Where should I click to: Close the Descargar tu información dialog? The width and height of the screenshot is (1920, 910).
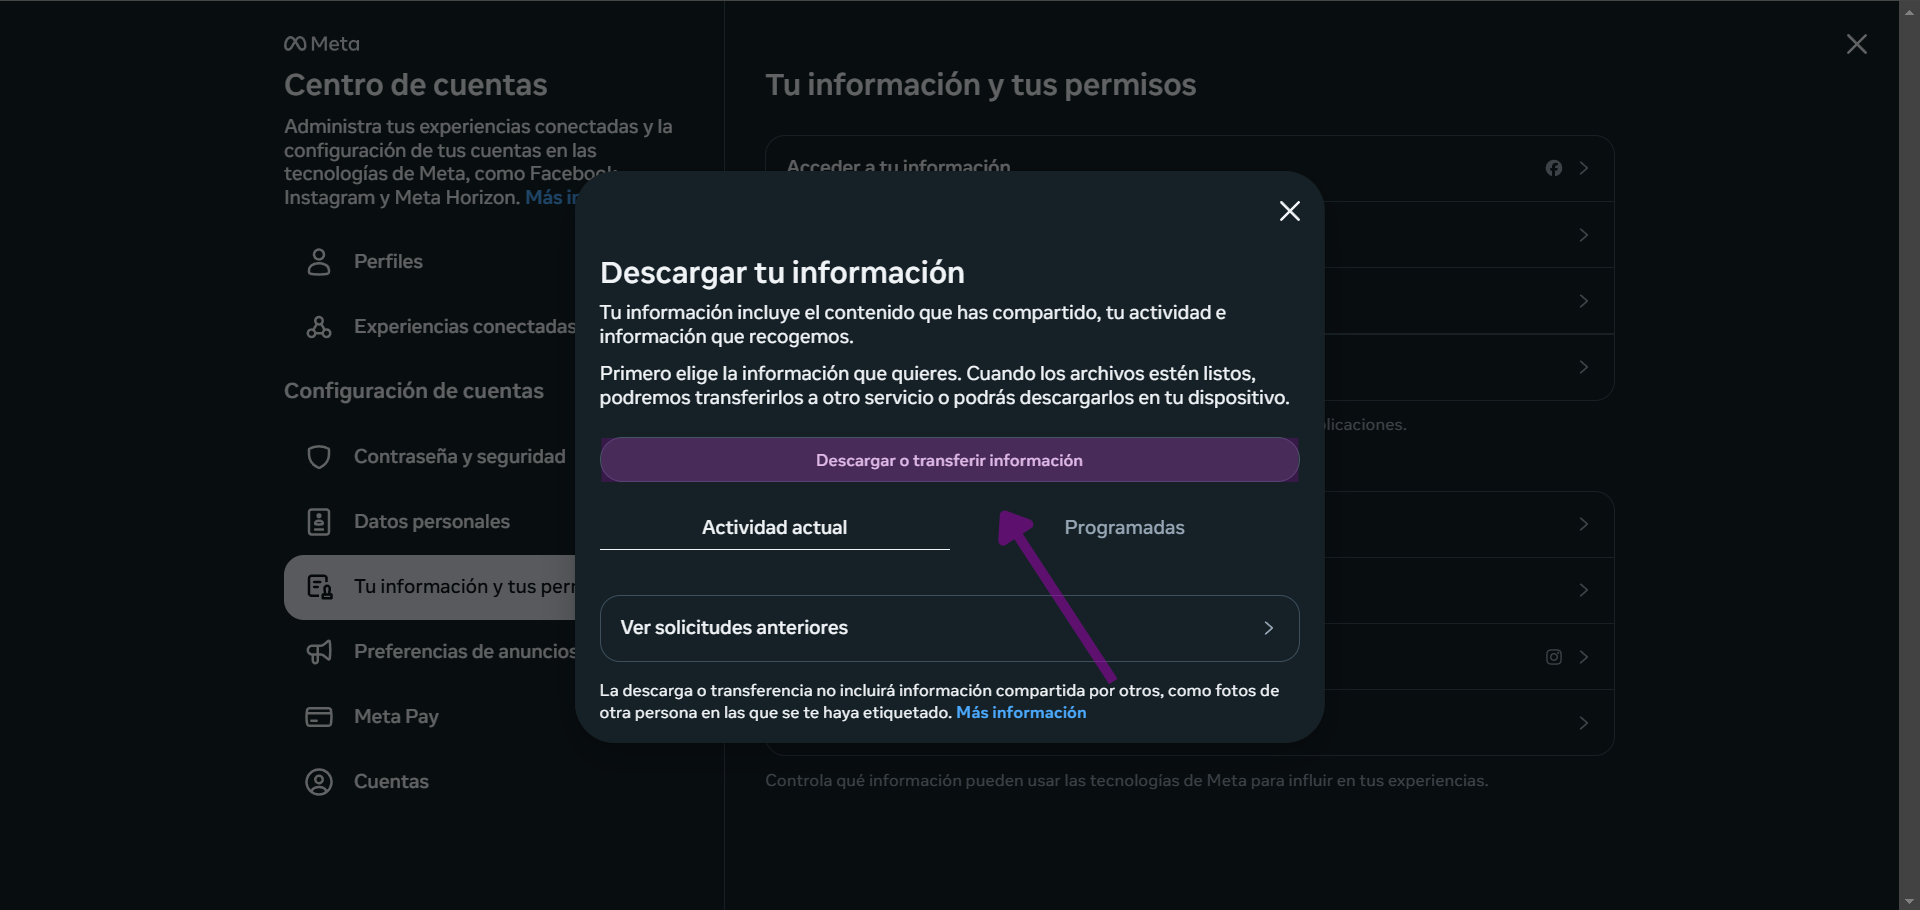[1289, 211]
